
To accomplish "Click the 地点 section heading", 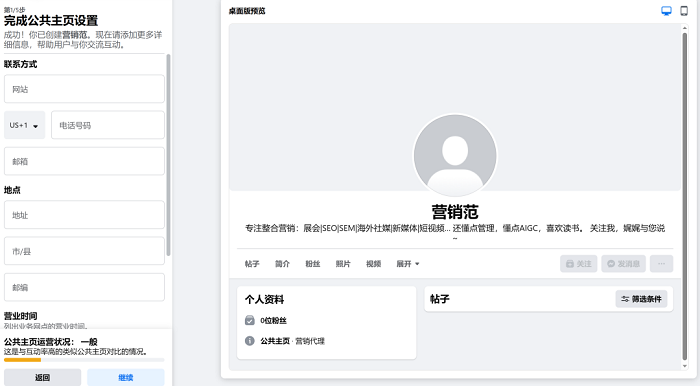I will pos(12,190).
